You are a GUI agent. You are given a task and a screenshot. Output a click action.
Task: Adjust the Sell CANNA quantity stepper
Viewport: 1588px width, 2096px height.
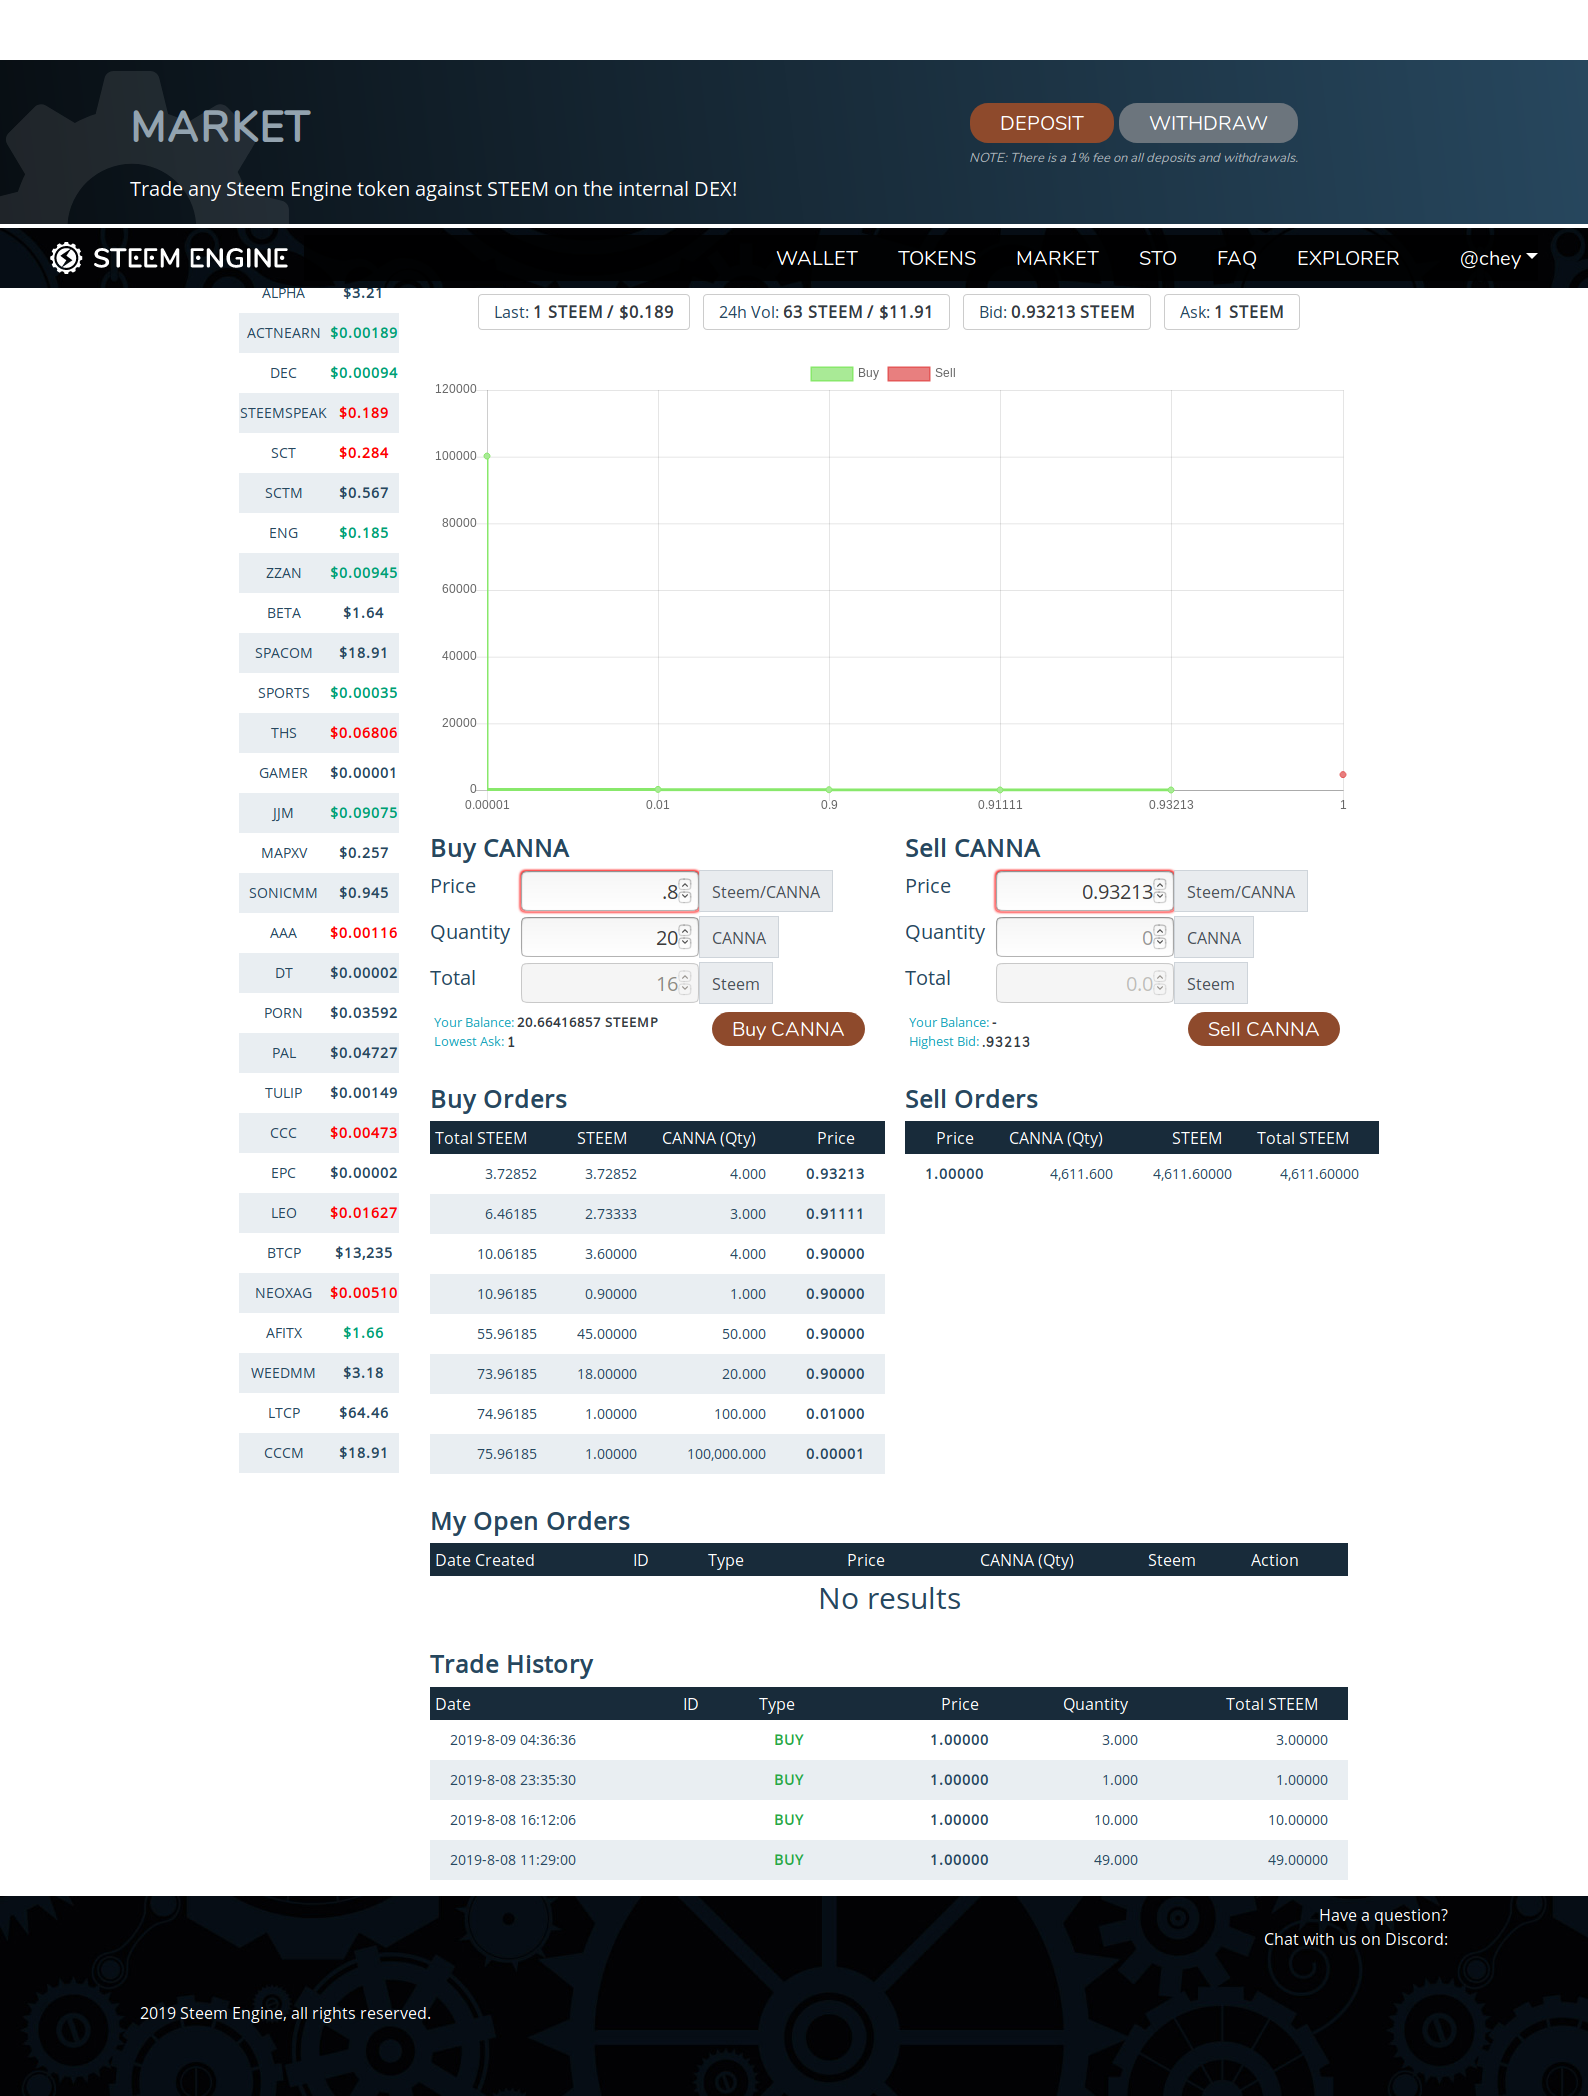pyautogui.click(x=1160, y=937)
